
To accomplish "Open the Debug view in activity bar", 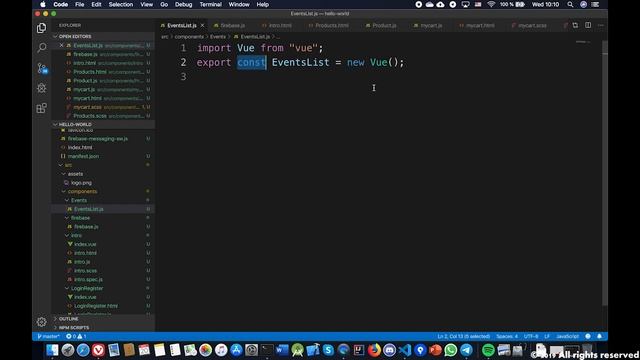I will tap(41, 88).
